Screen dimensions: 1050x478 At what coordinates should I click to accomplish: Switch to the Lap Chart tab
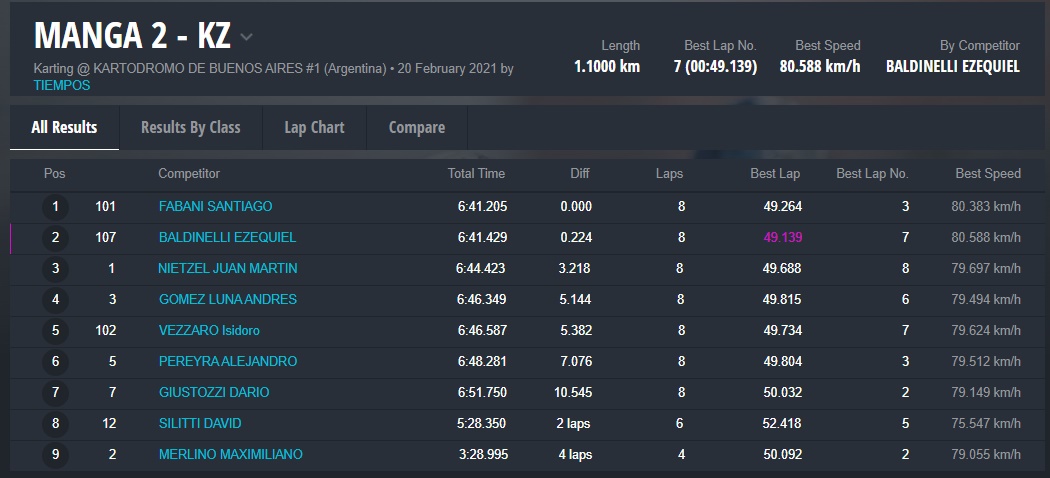coord(314,127)
